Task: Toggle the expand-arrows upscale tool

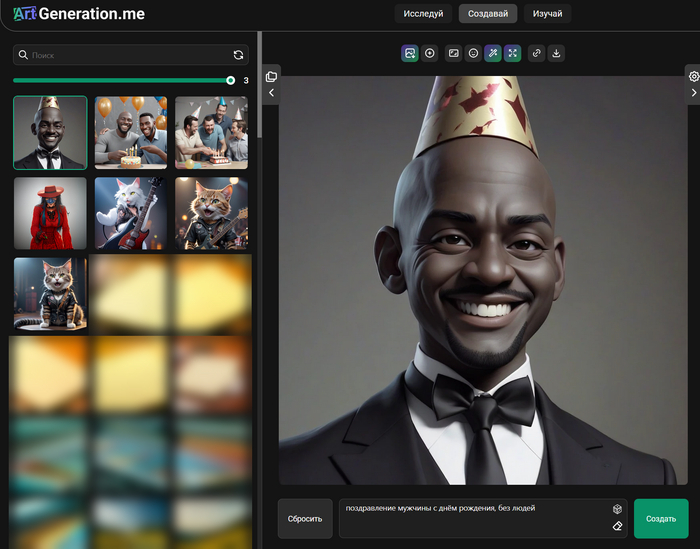Action: [513, 53]
